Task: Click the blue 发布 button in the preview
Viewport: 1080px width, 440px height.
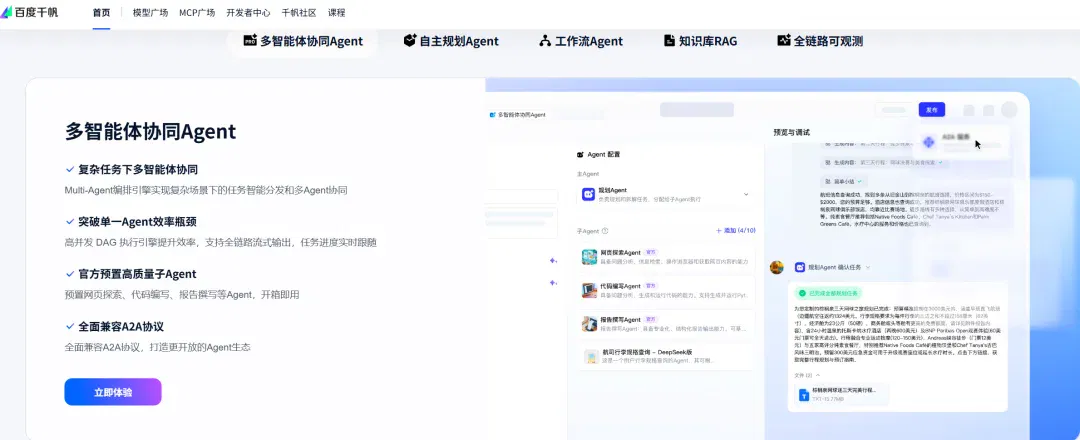Action: (x=931, y=109)
